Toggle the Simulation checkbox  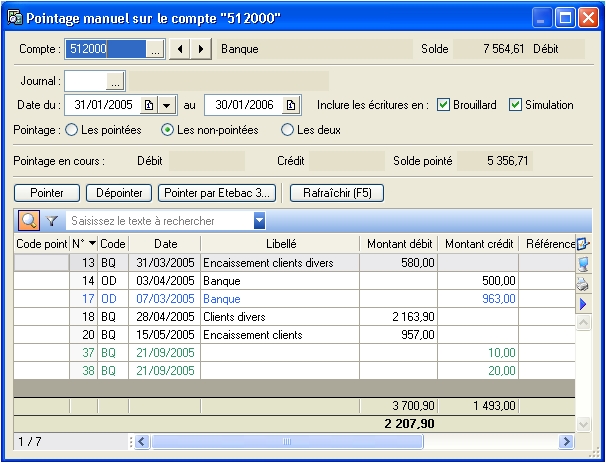(515, 105)
